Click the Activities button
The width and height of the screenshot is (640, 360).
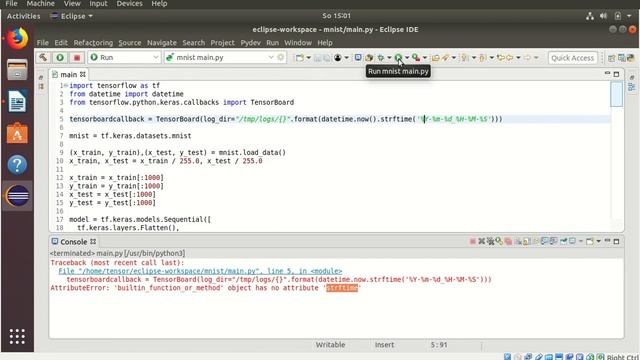click(24, 16)
